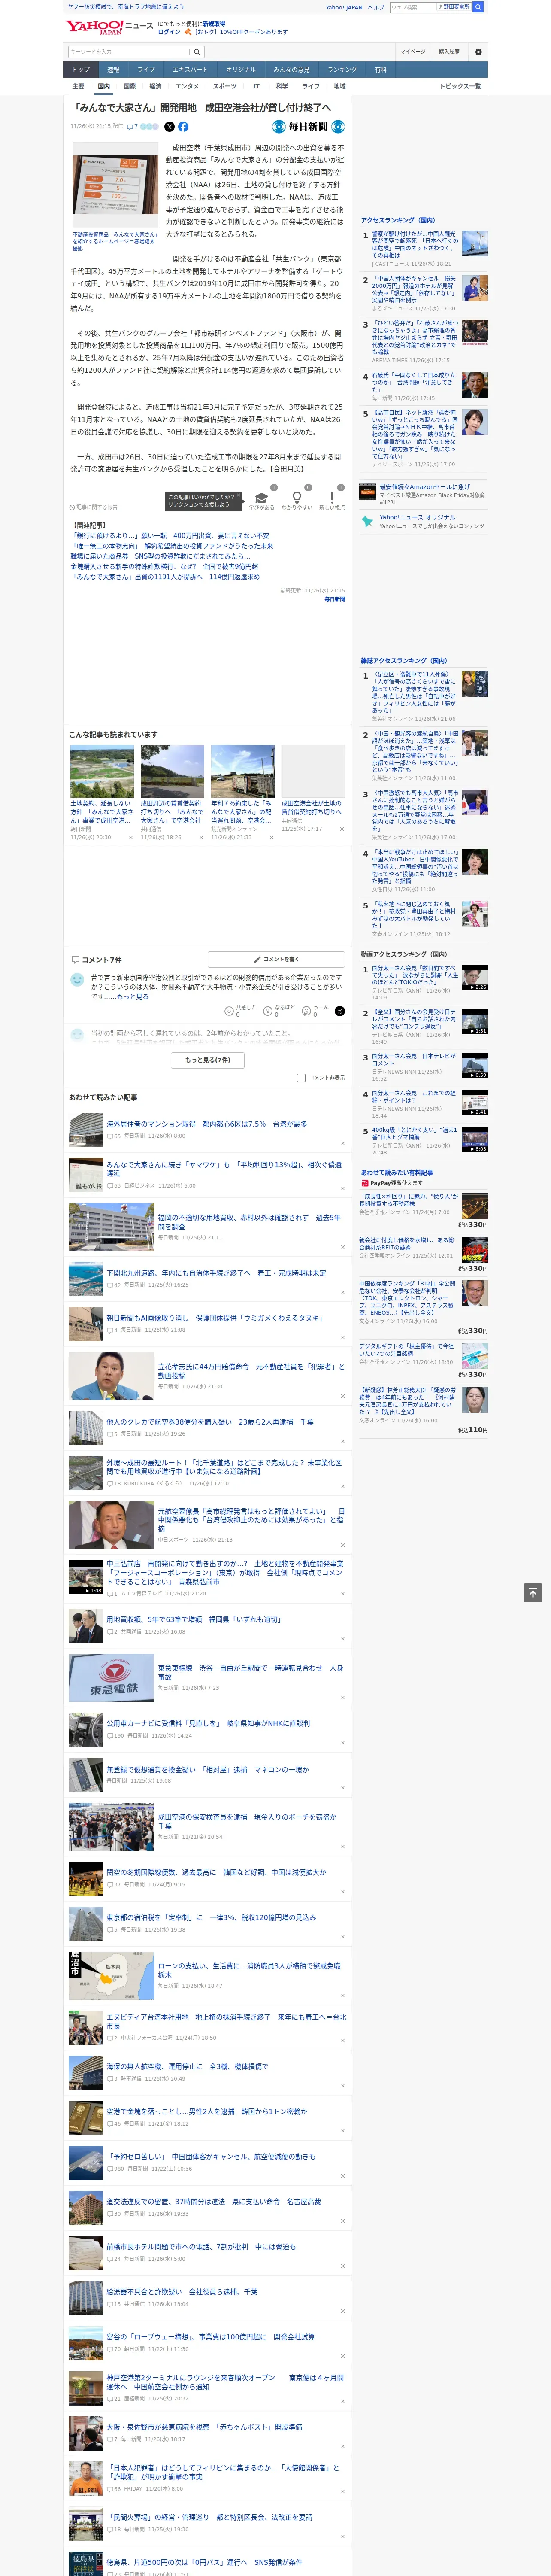Open the マイページ link
Screen dimensions: 551x2576
[413, 52]
